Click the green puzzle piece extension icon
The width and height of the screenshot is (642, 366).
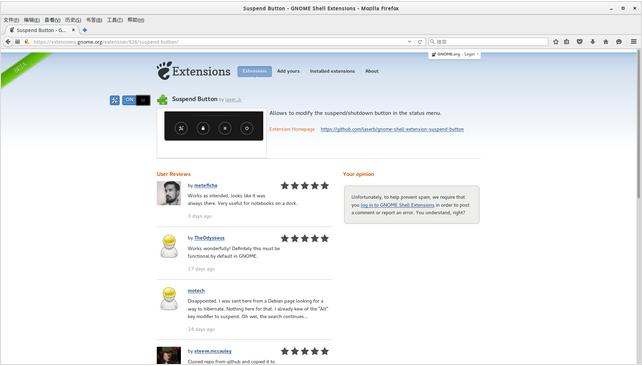coord(163,100)
